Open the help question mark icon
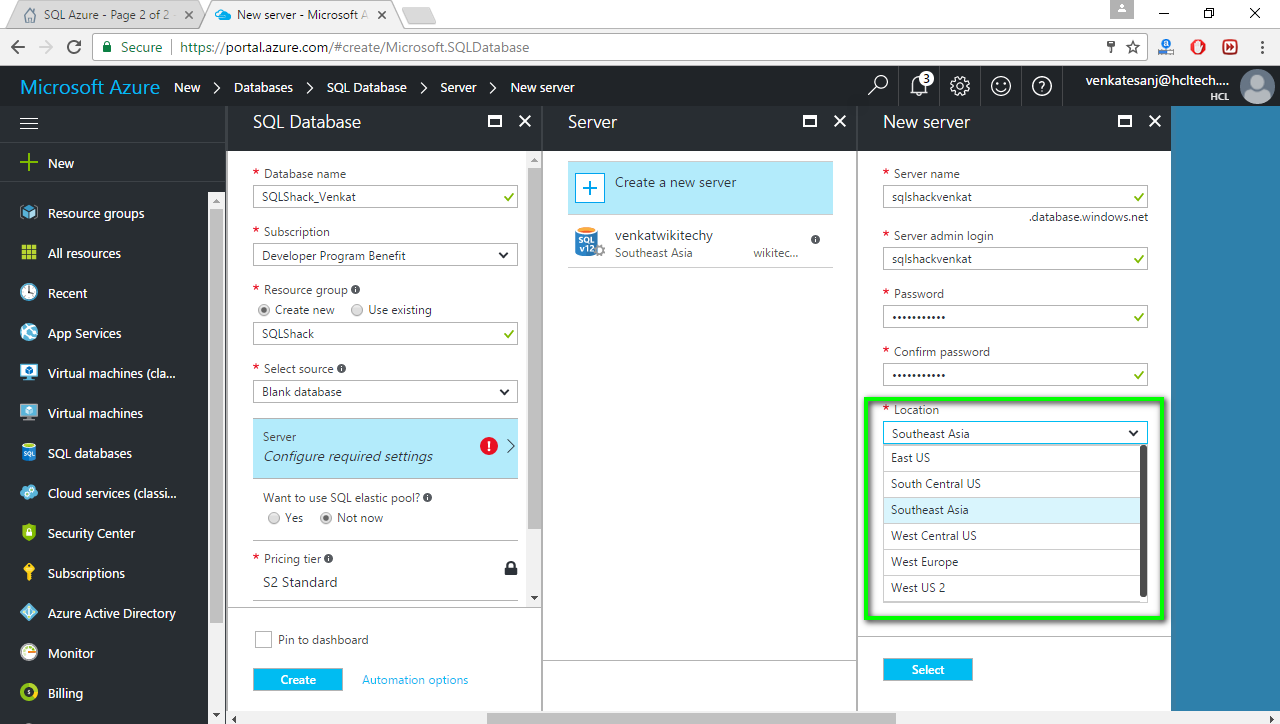The image size is (1280, 724). (1042, 87)
